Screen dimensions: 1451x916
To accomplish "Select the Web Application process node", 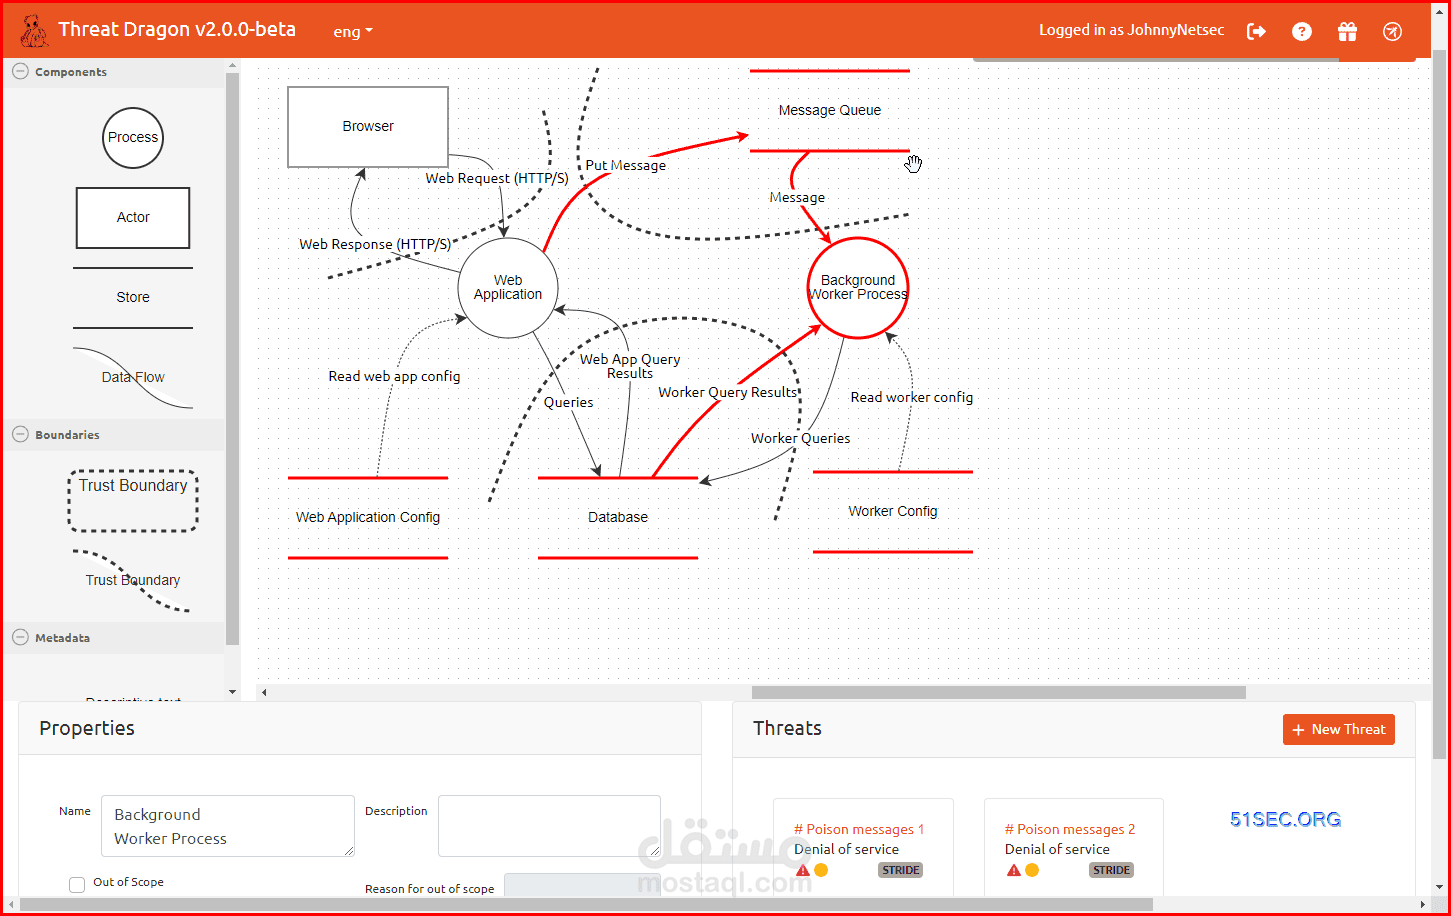I will coord(508,288).
